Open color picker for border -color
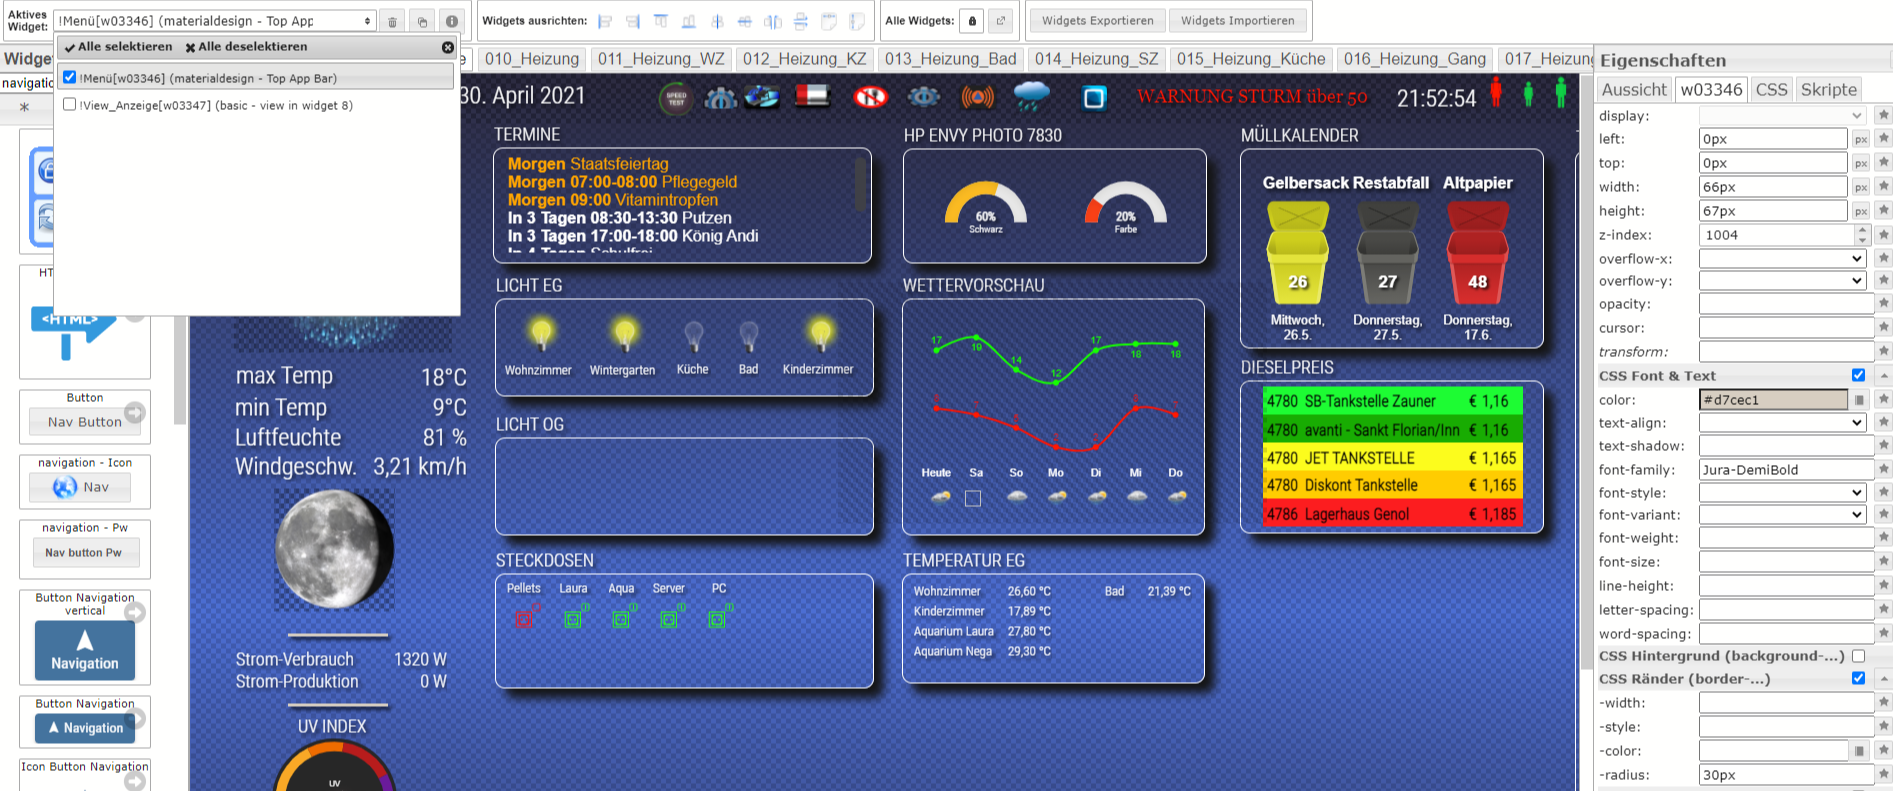Screen dimensions: 1893x791 point(1860,751)
